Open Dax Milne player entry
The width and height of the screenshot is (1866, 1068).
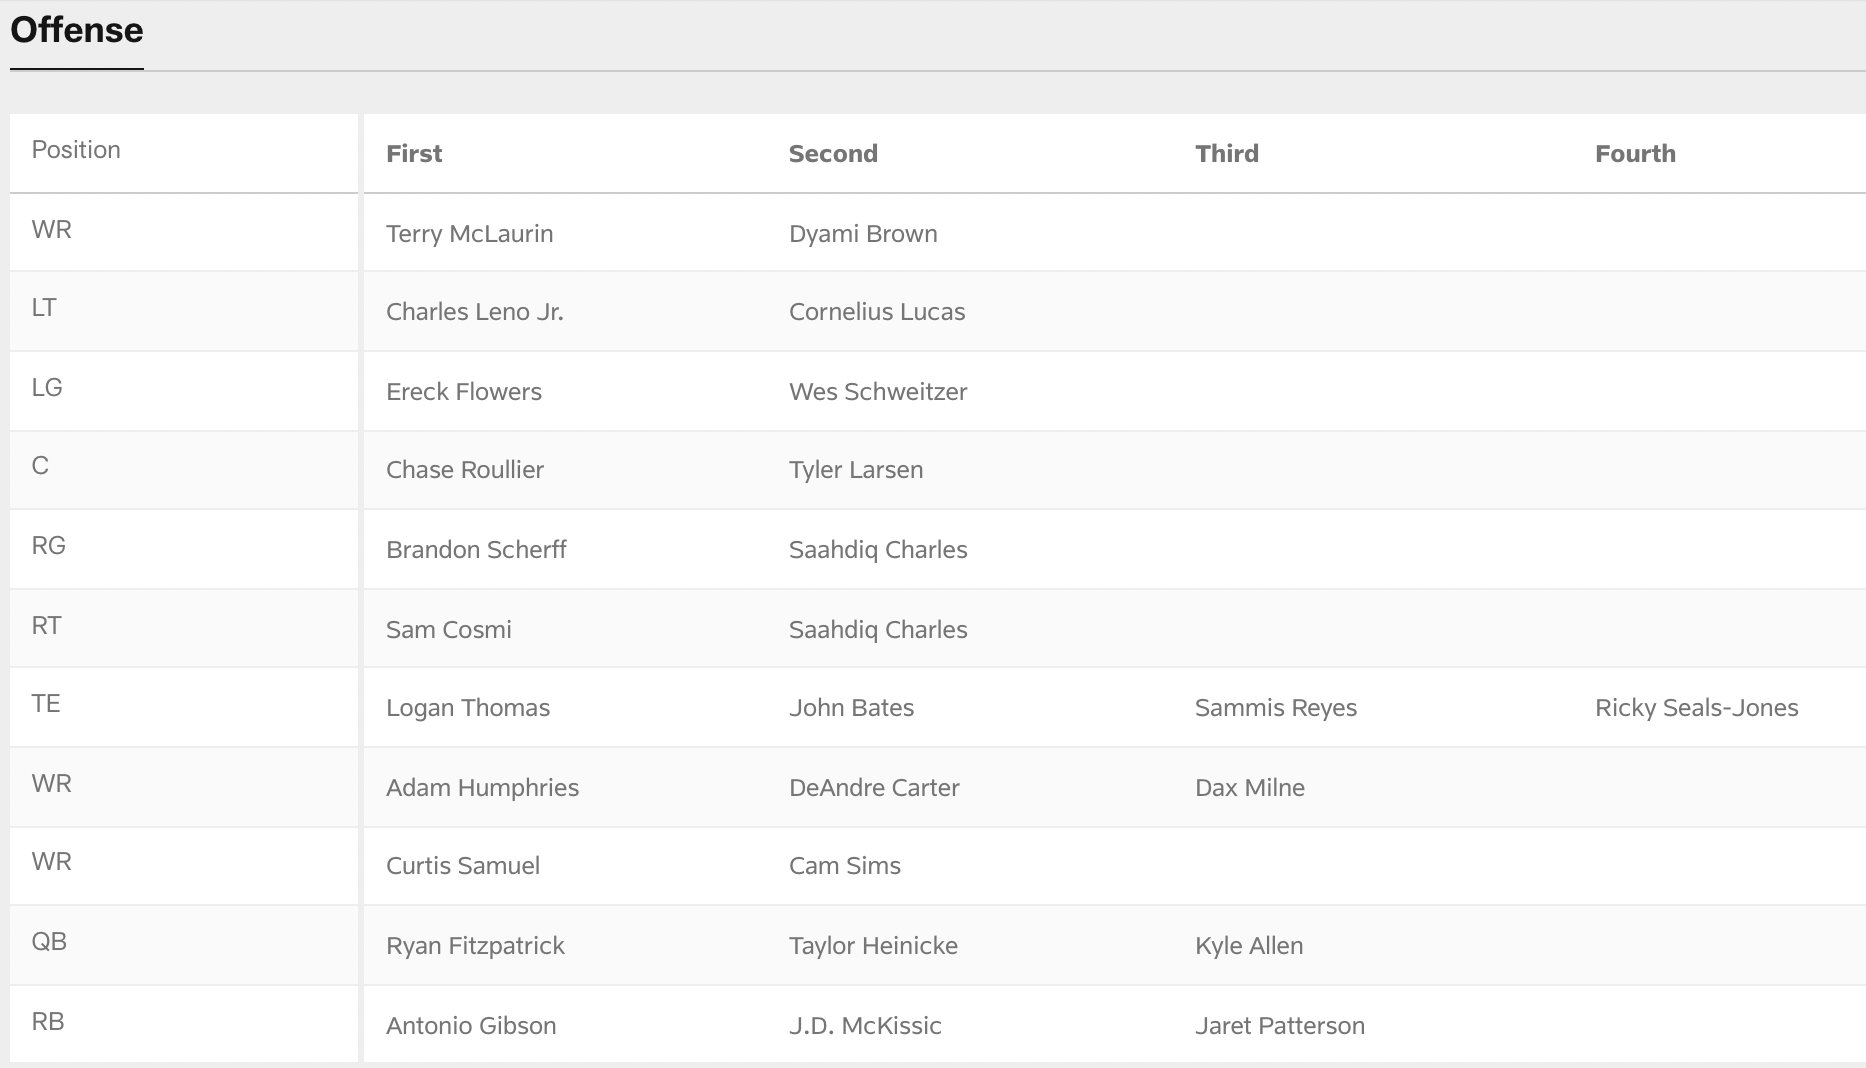[x=1250, y=788]
